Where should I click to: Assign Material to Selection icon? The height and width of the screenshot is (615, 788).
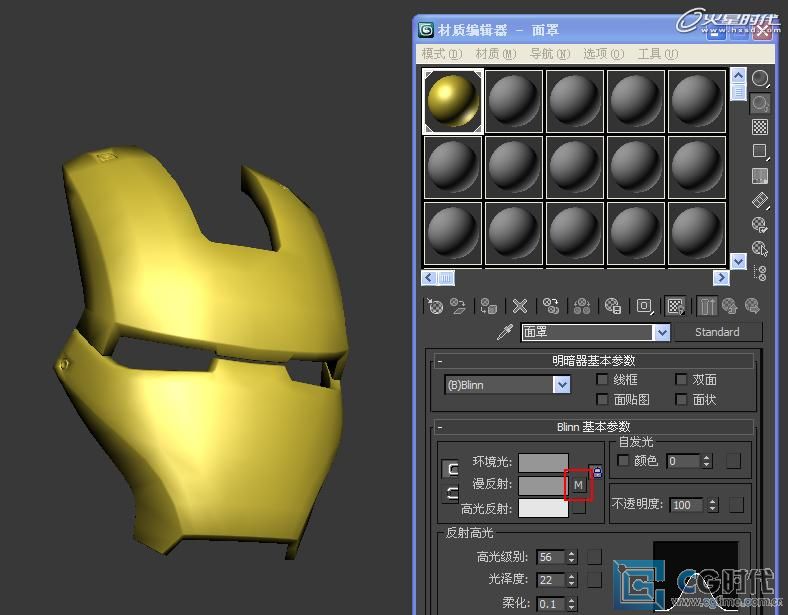click(x=488, y=306)
